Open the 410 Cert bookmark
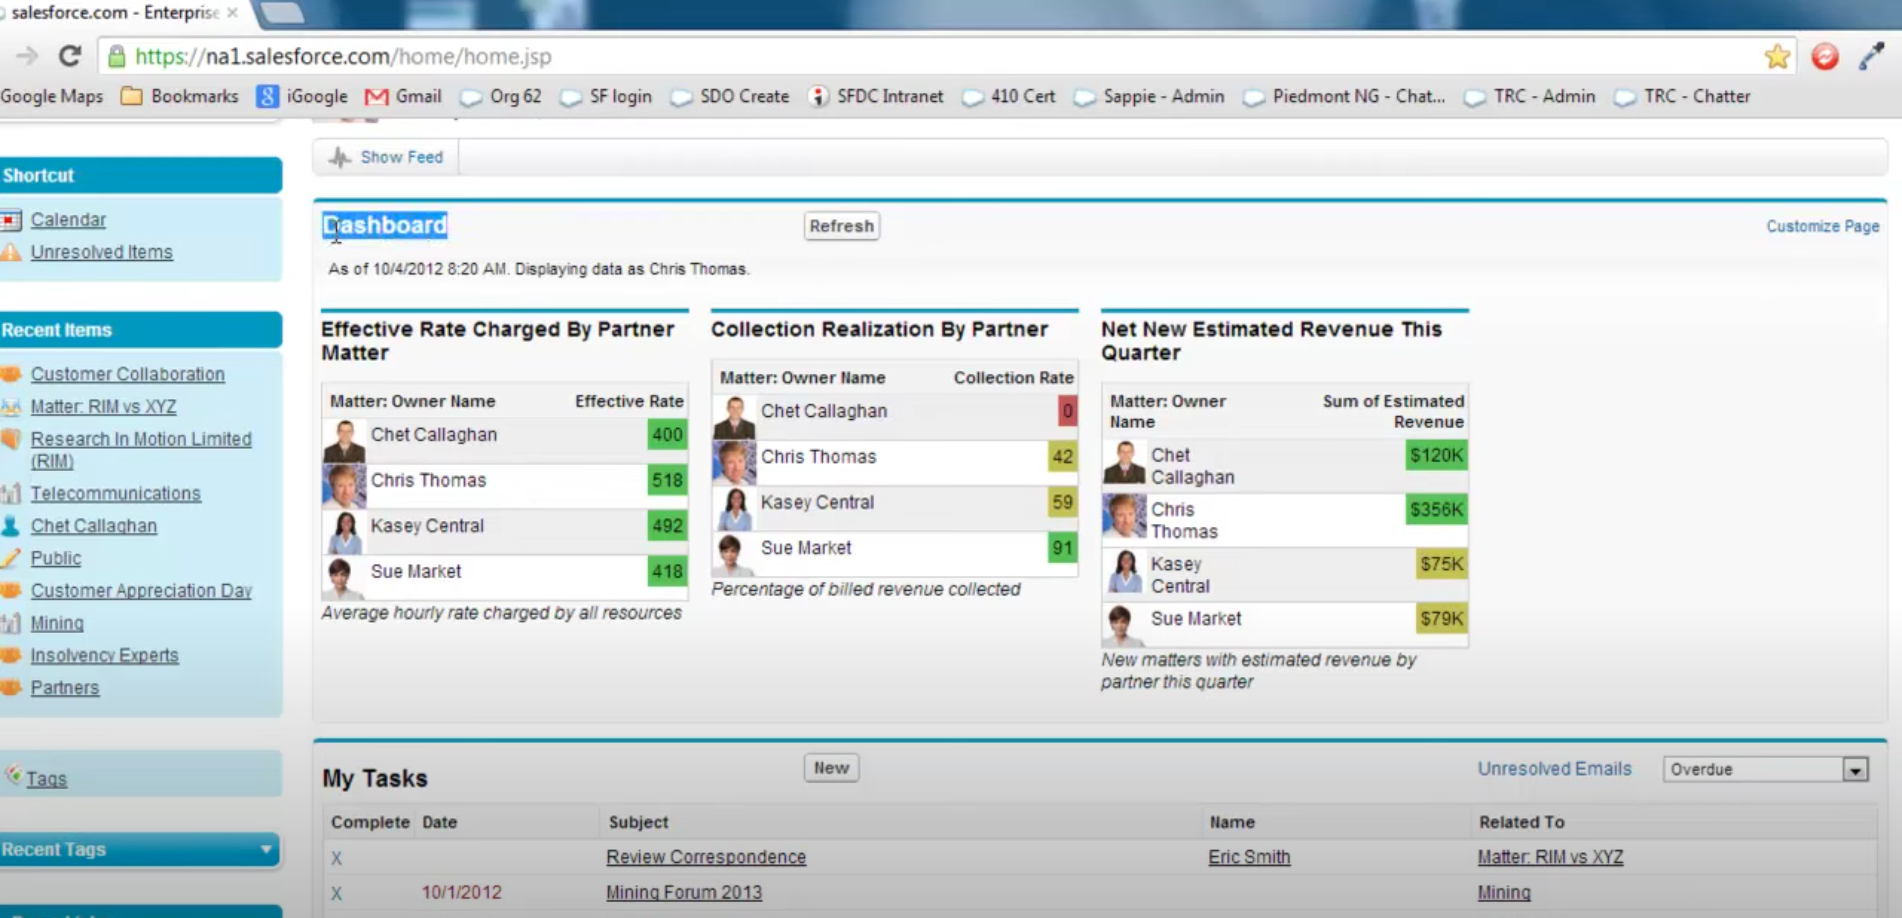The width and height of the screenshot is (1902, 918). [1008, 96]
